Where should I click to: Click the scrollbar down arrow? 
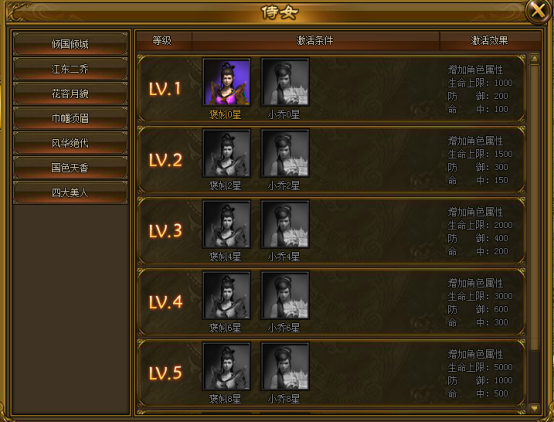click(x=534, y=408)
